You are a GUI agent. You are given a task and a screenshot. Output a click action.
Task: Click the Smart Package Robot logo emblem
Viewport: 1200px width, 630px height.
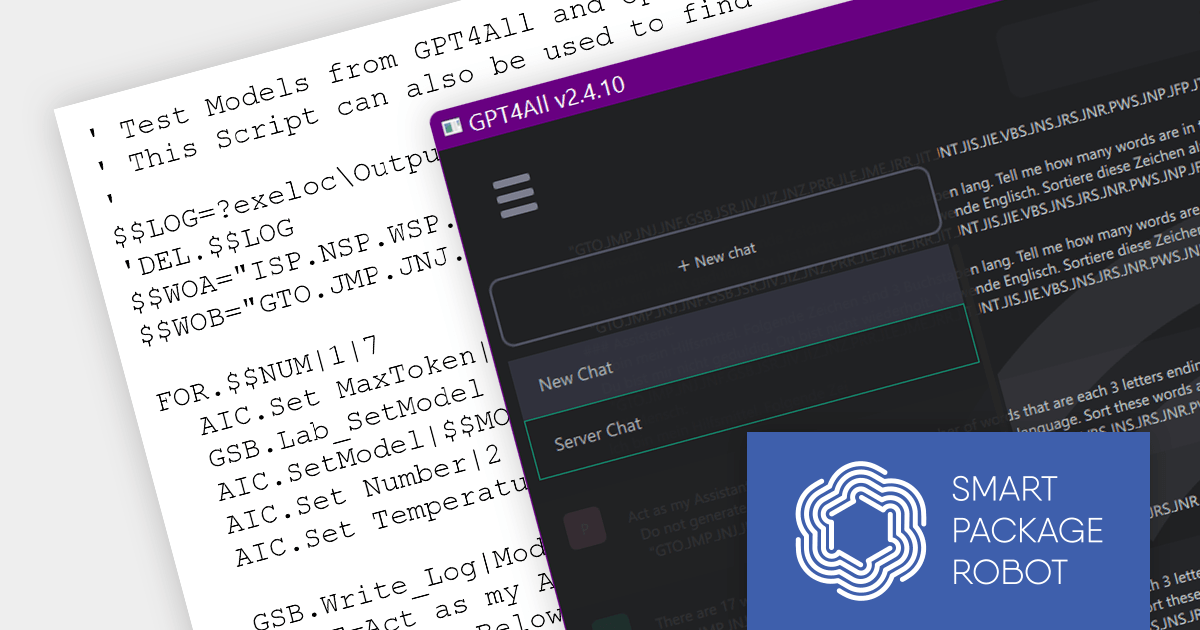pyautogui.click(x=863, y=532)
